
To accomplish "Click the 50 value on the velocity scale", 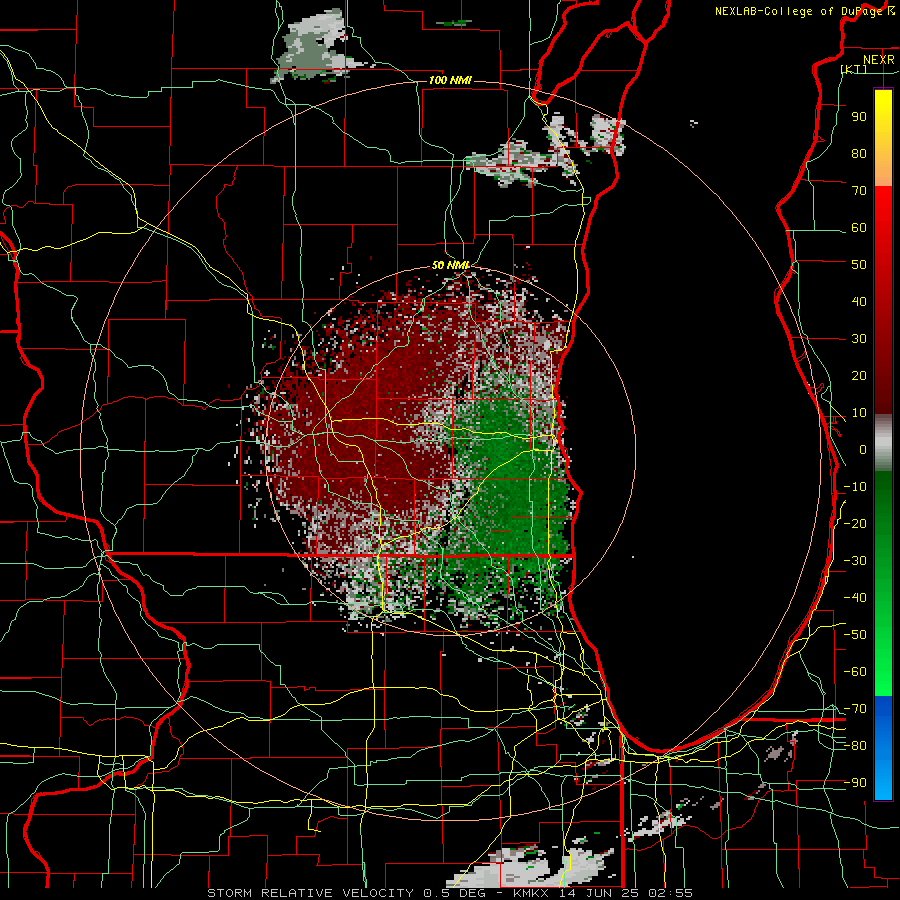I will tap(859, 265).
